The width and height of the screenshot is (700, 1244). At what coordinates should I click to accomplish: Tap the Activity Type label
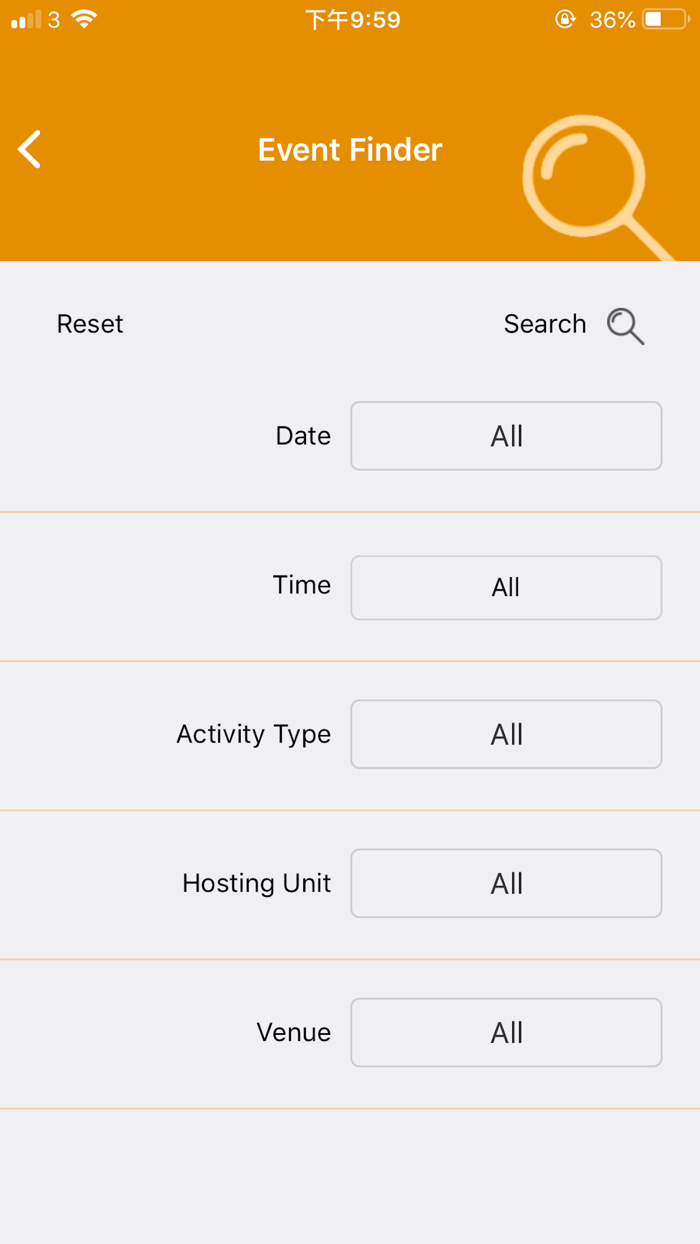(x=253, y=734)
